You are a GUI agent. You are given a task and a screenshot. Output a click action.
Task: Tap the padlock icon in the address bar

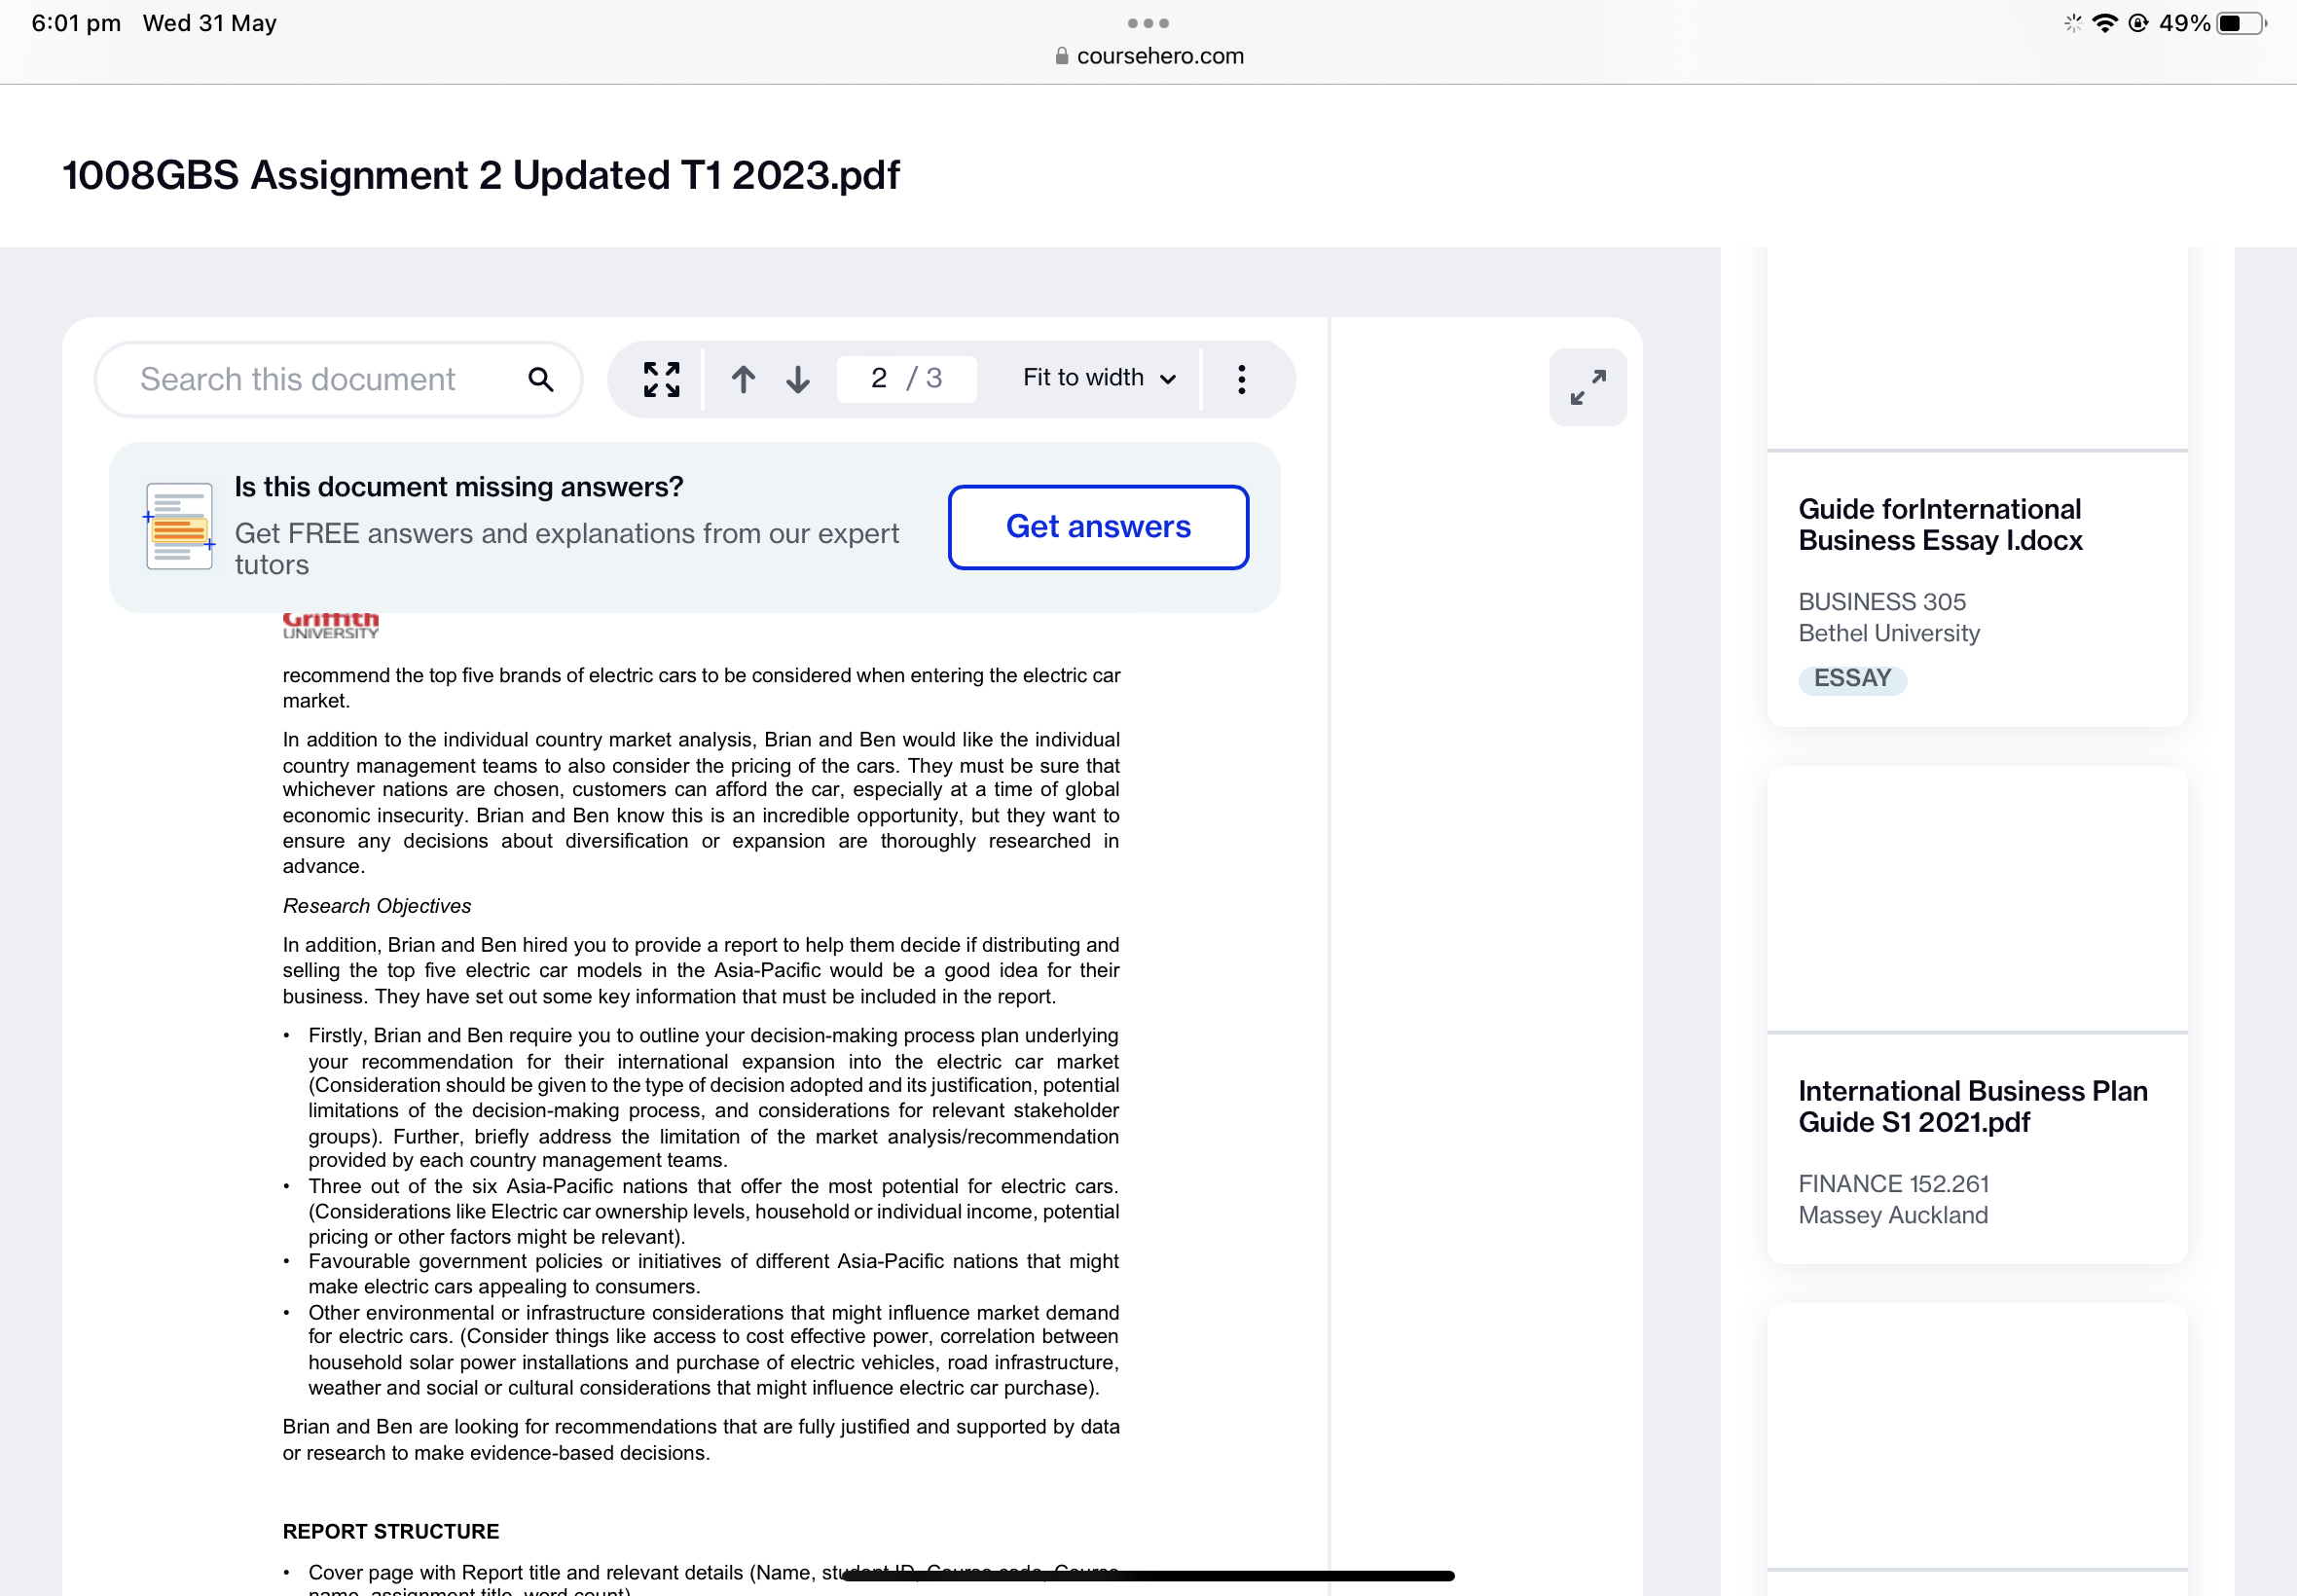(x=1061, y=56)
